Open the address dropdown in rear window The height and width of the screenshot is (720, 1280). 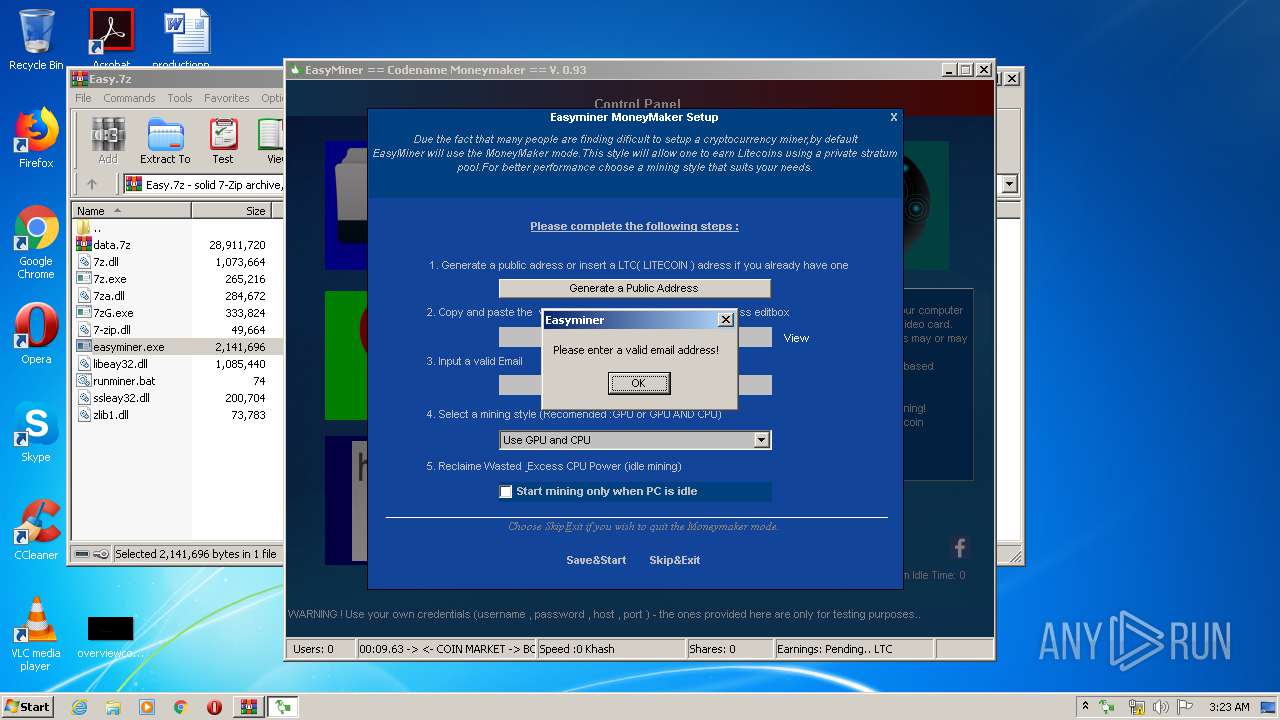1009,184
